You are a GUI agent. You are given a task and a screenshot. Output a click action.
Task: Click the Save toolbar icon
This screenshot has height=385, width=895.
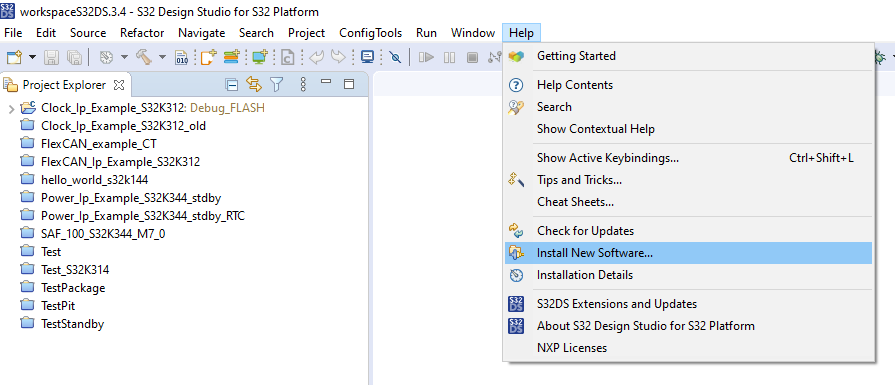52,56
